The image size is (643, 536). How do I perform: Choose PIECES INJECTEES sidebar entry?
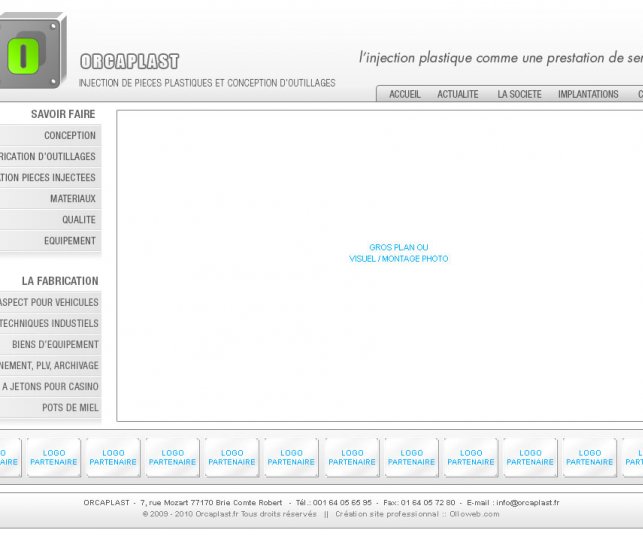48,178
